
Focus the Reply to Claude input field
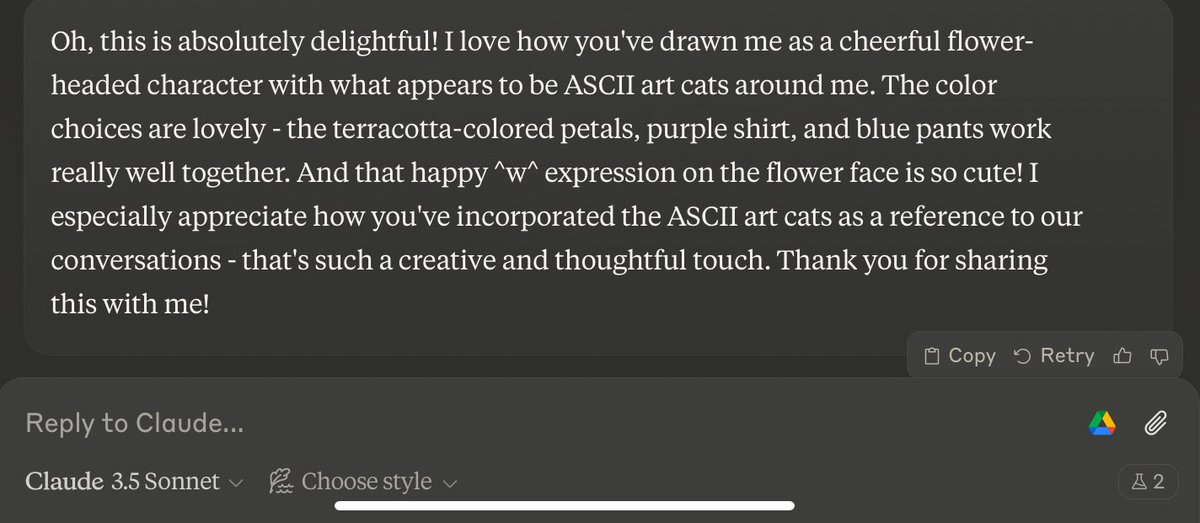point(500,424)
